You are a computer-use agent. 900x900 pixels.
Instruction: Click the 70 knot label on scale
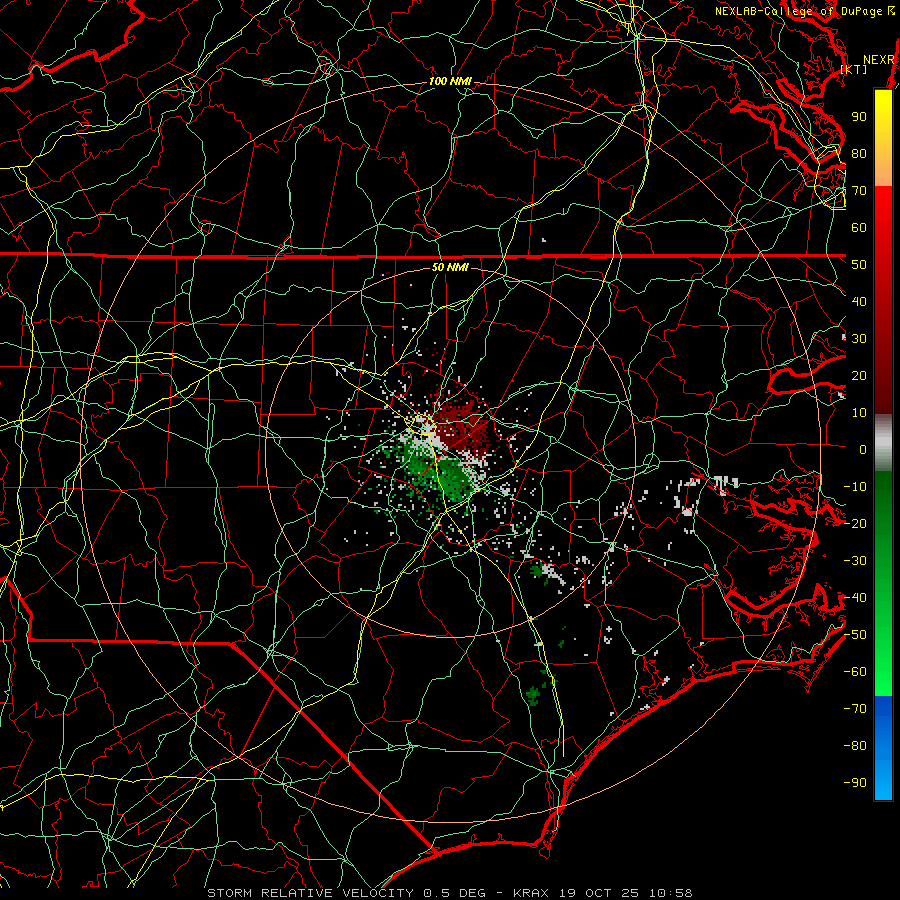(x=859, y=191)
